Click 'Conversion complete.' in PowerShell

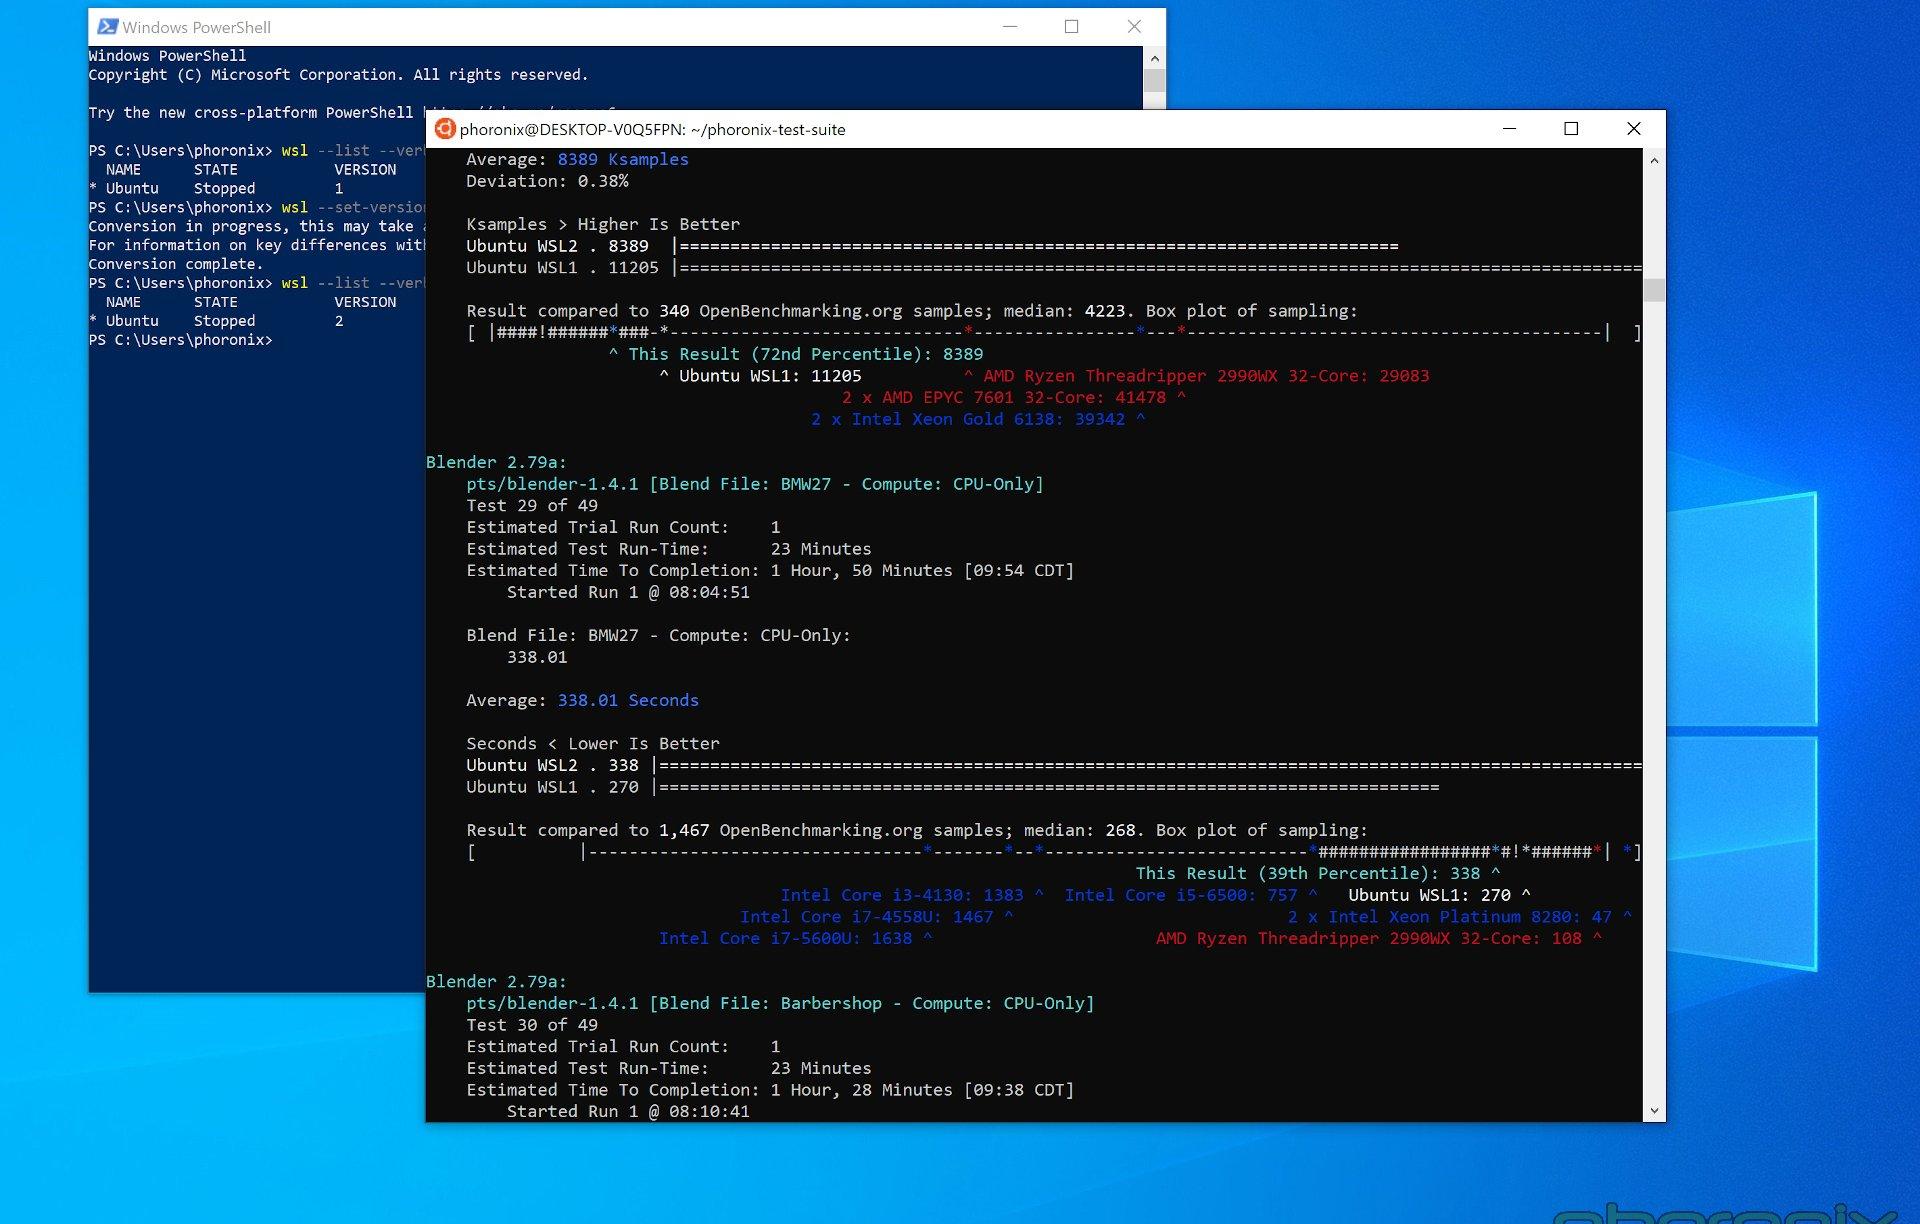coord(176,264)
